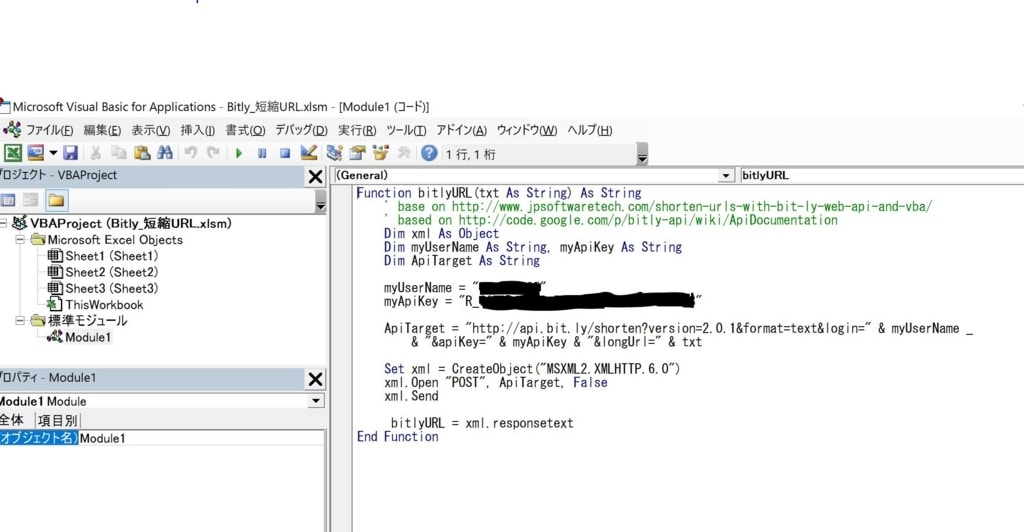
Task: Open Object Browser toolbar icon
Action: (380, 153)
